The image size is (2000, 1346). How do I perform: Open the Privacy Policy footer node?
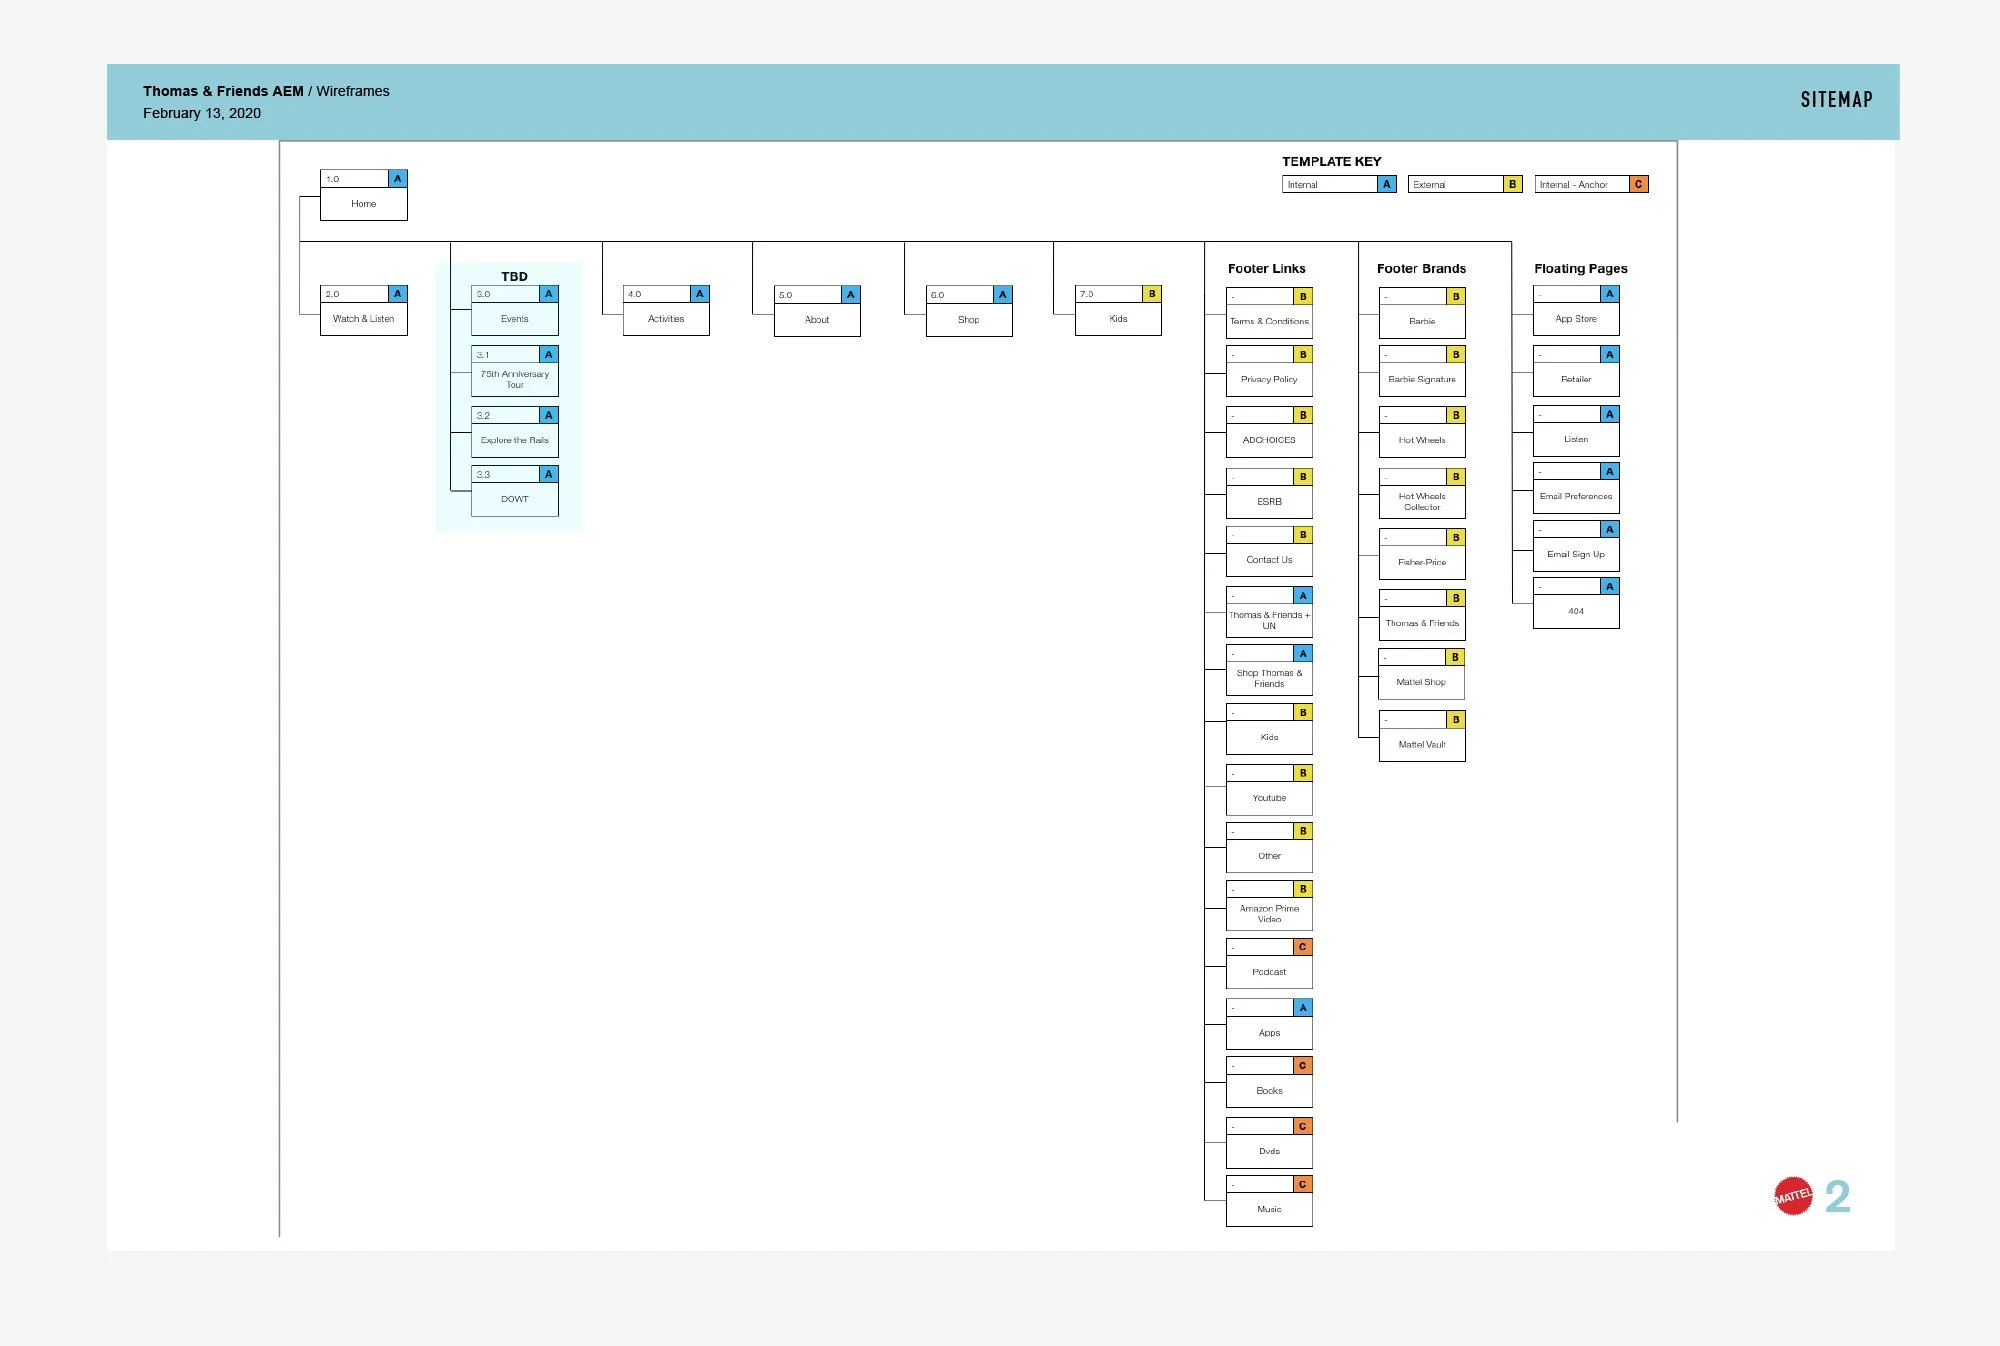point(1269,379)
